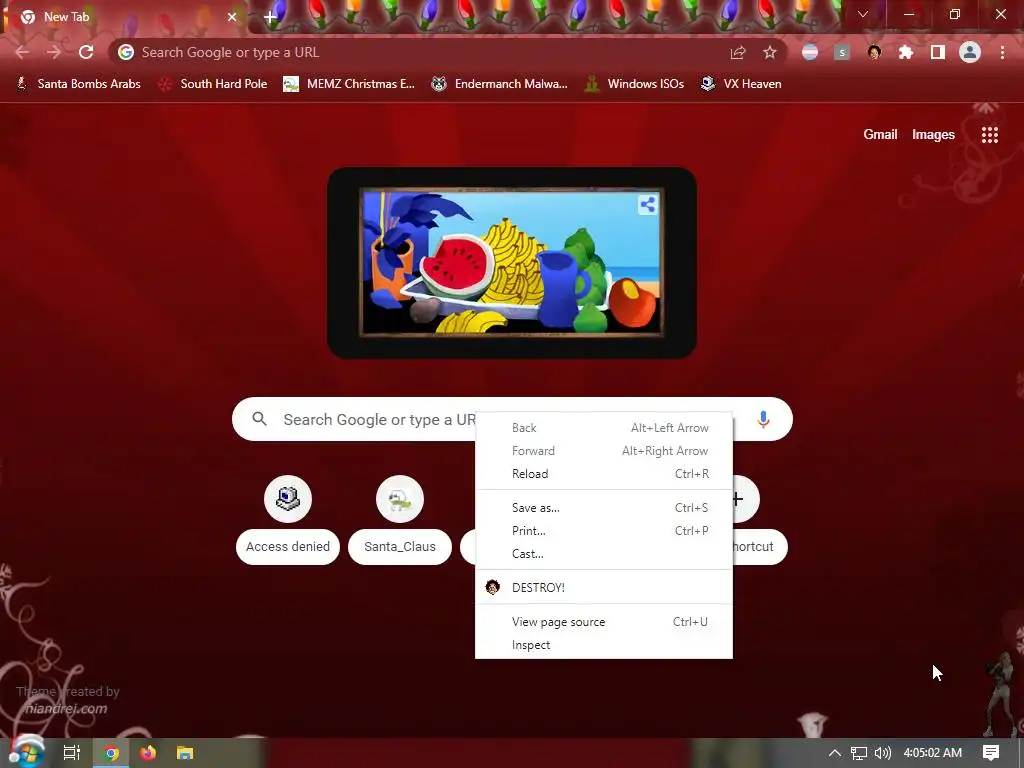This screenshot has height=768, width=1024.
Task: Click the taskbar clock
Action: [x=933, y=753]
